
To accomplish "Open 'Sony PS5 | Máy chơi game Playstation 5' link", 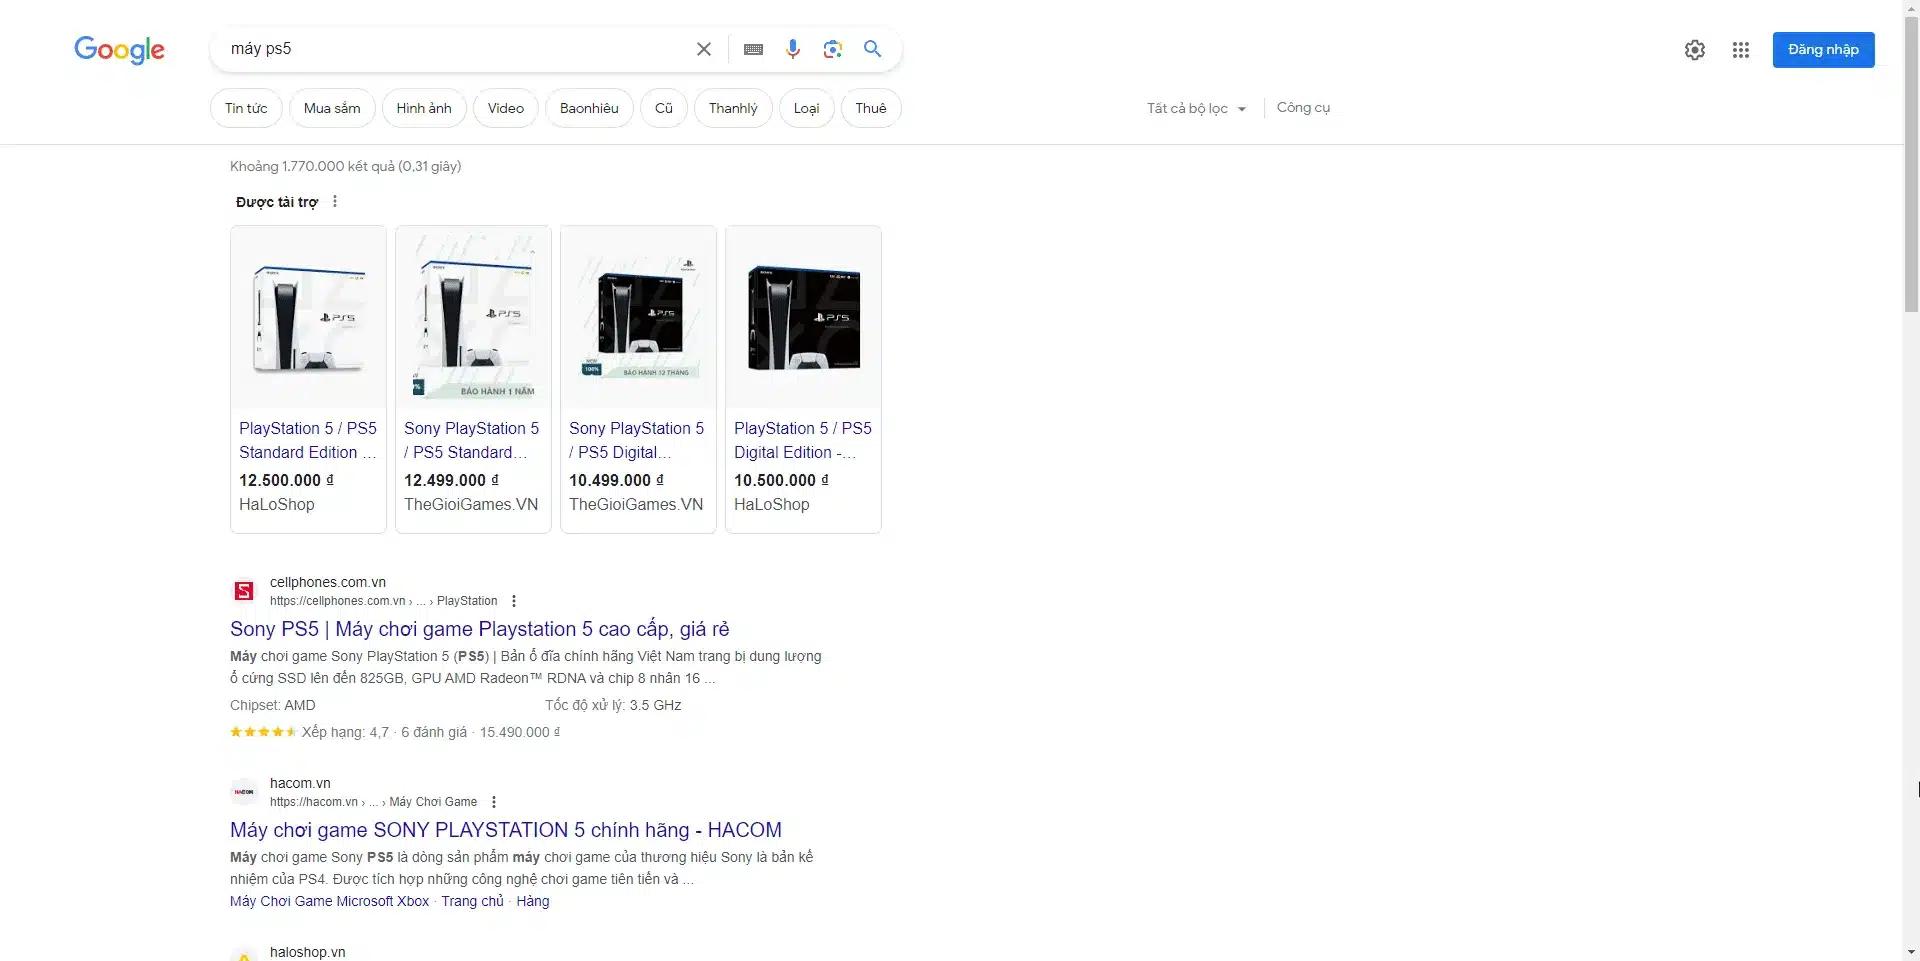I will (479, 629).
